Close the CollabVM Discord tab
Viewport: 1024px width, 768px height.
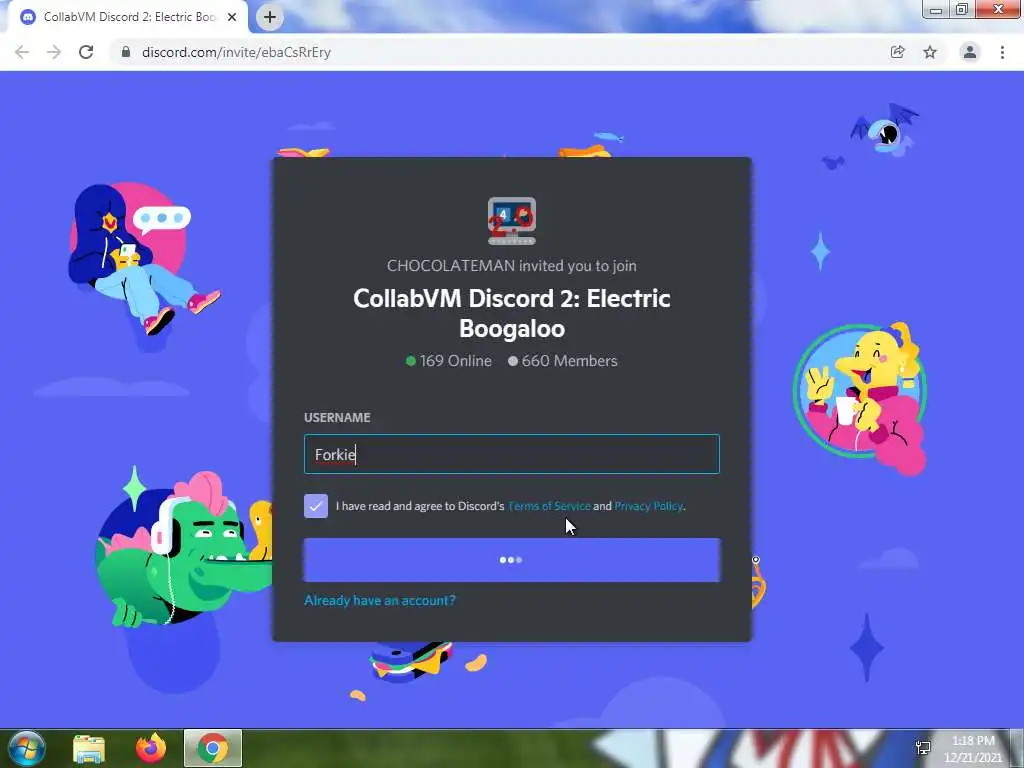point(232,17)
